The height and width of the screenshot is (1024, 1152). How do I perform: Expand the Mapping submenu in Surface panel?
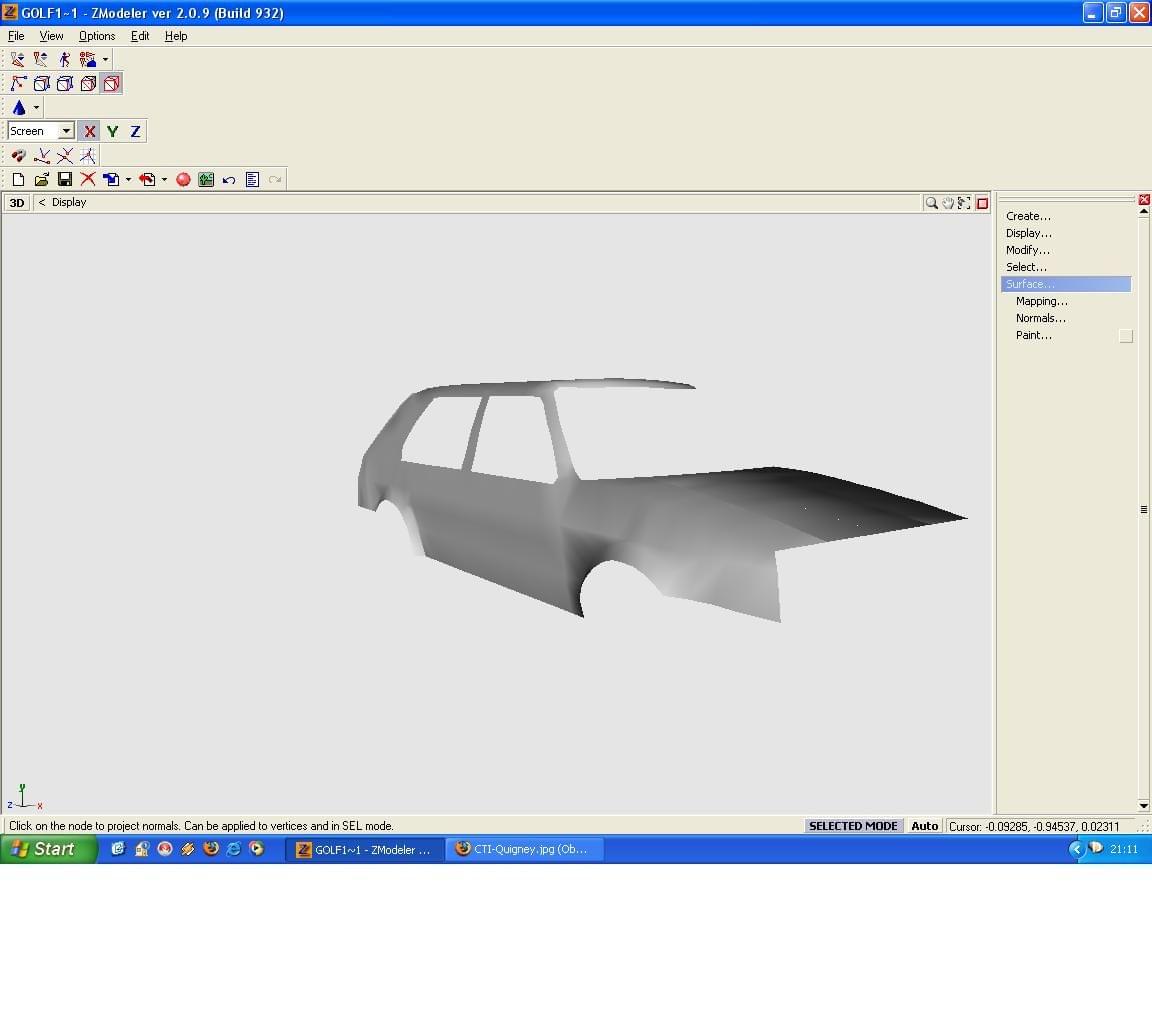pos(1041,301)
